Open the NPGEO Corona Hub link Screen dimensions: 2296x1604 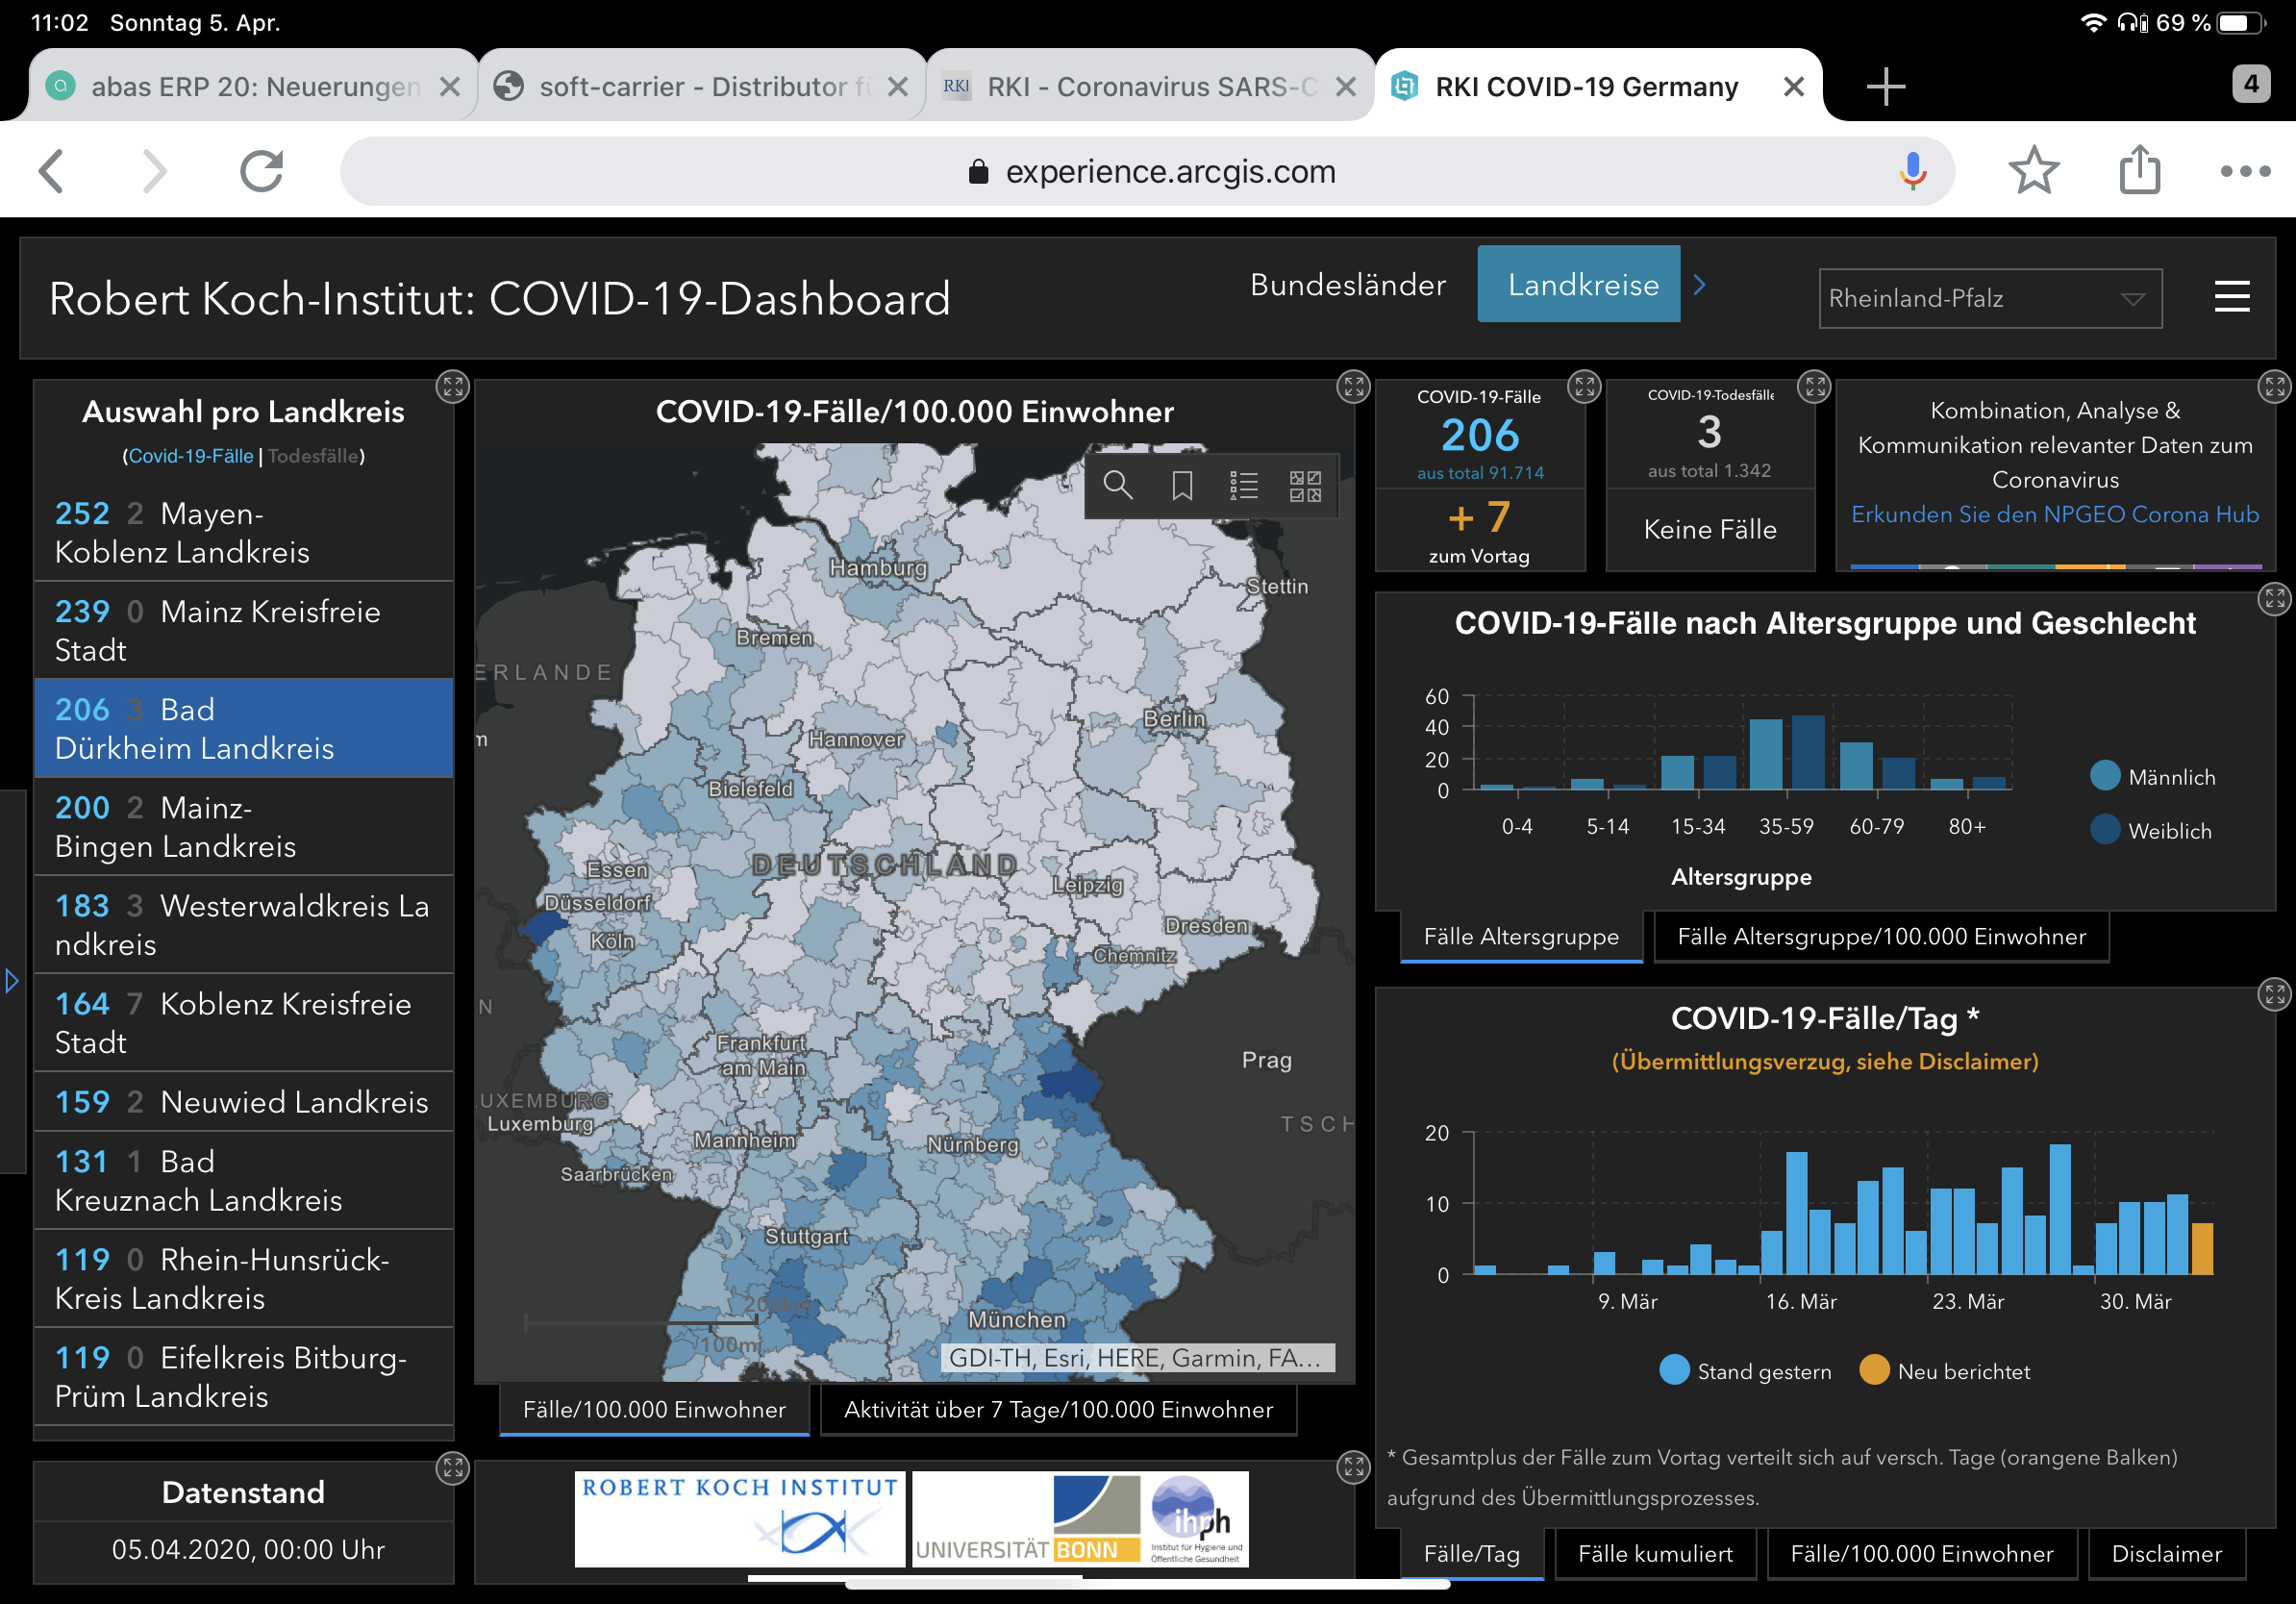[2054, 514]
